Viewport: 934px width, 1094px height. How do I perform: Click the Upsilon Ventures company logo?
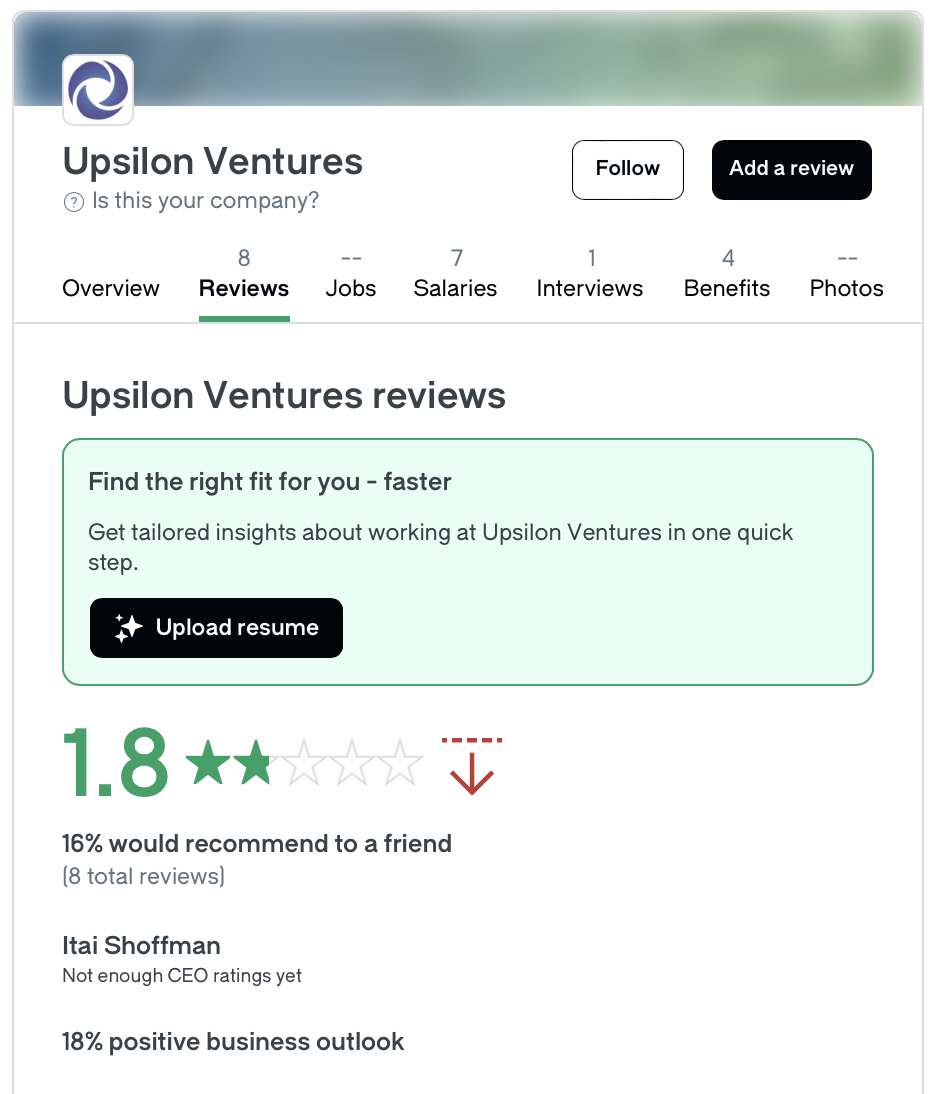click(x=98, y=90)
